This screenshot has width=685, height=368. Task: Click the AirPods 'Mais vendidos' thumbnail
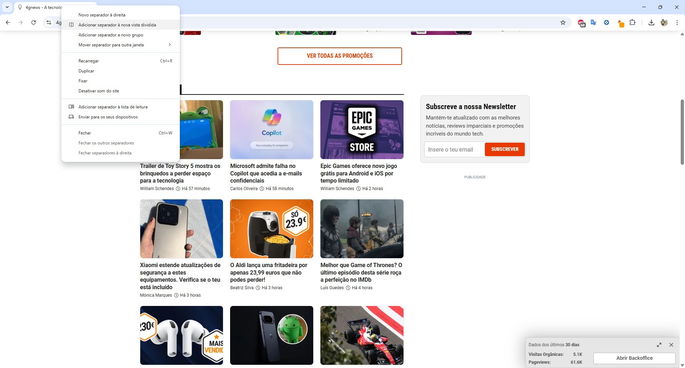[x=181, y=335]
